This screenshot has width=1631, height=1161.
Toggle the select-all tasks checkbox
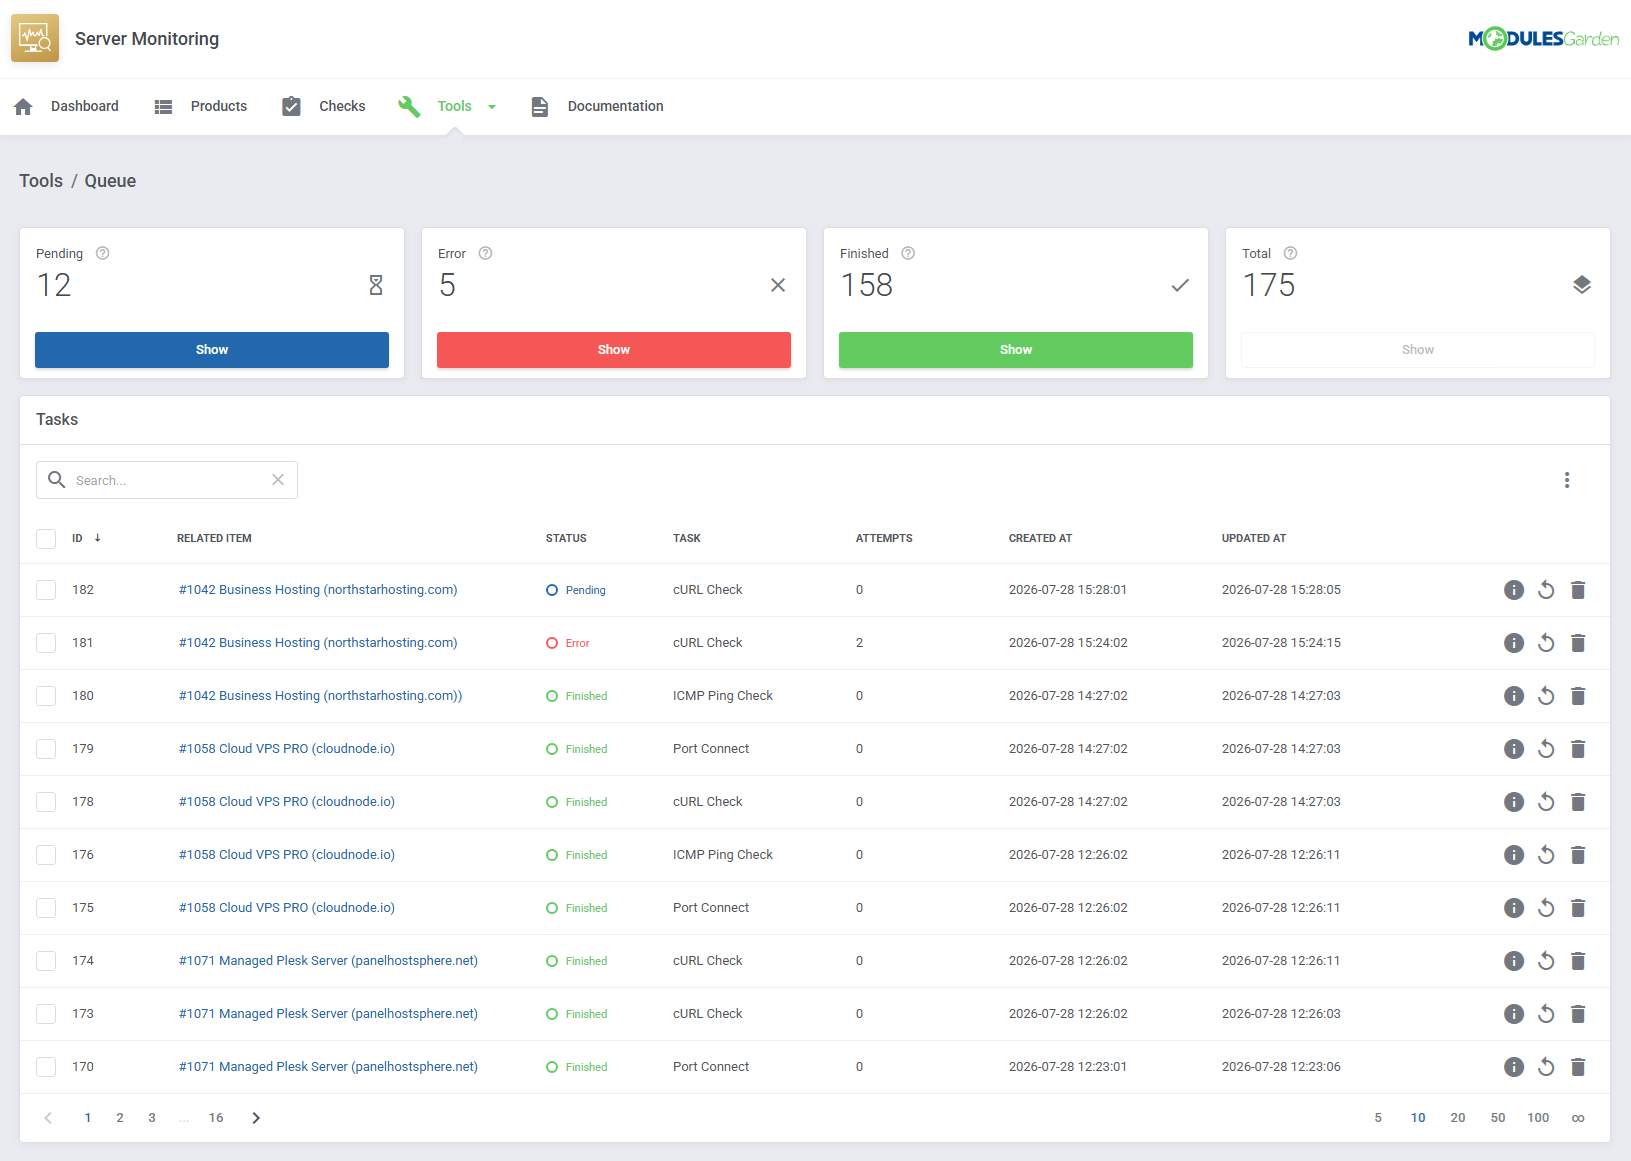(46, 539)
